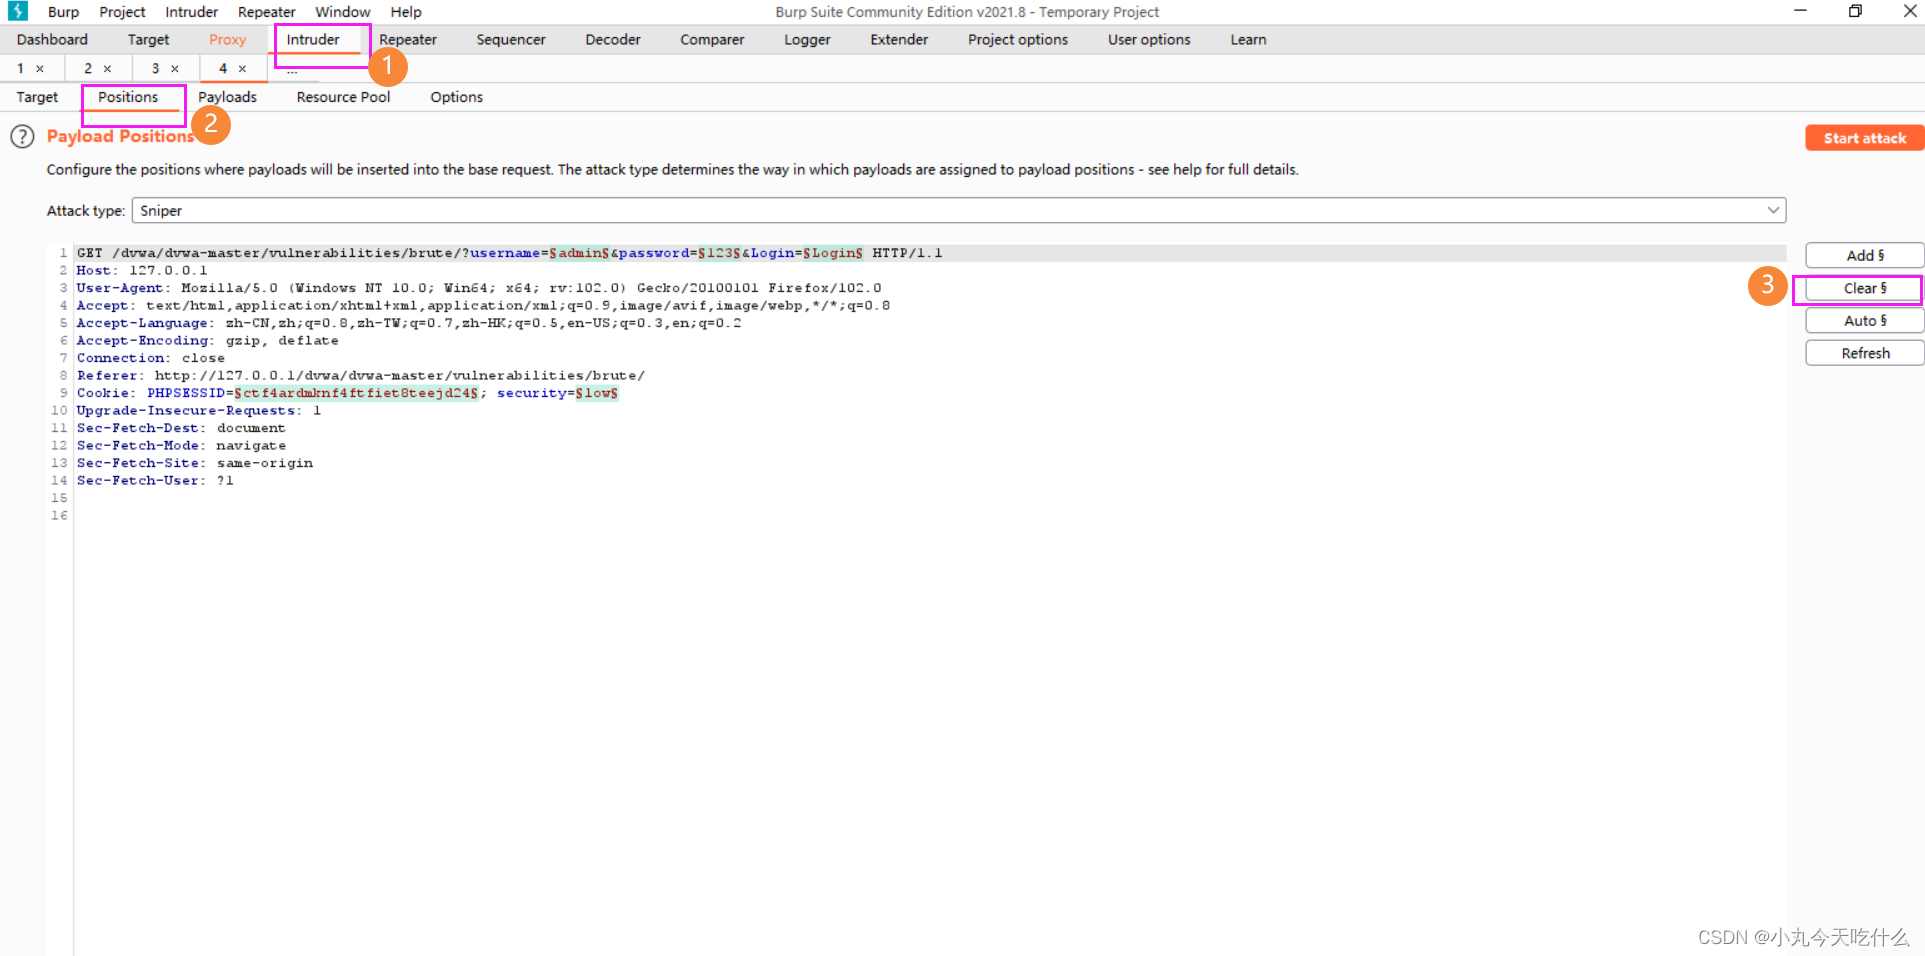The width and height of the screenshot is (1925, 956).
Task: Click the Accept-Language header line
Action: point(409,323)
